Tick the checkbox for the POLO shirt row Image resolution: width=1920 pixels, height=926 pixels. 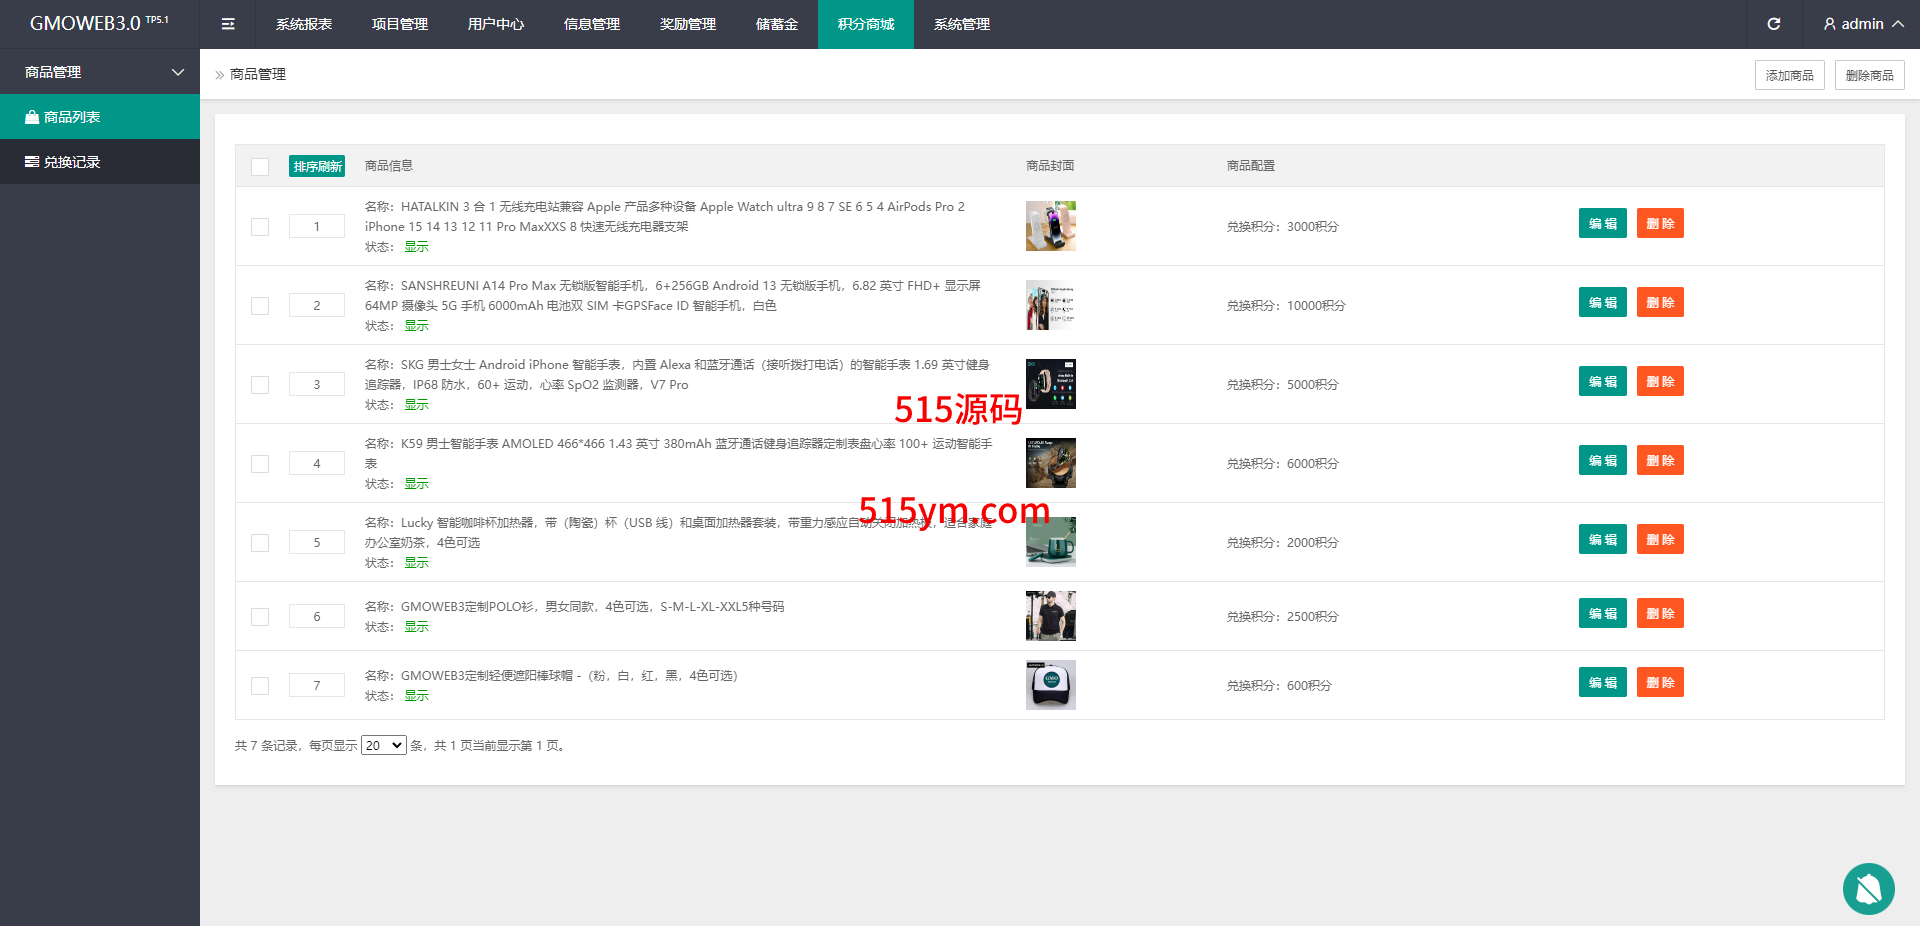tap(260, 617)
